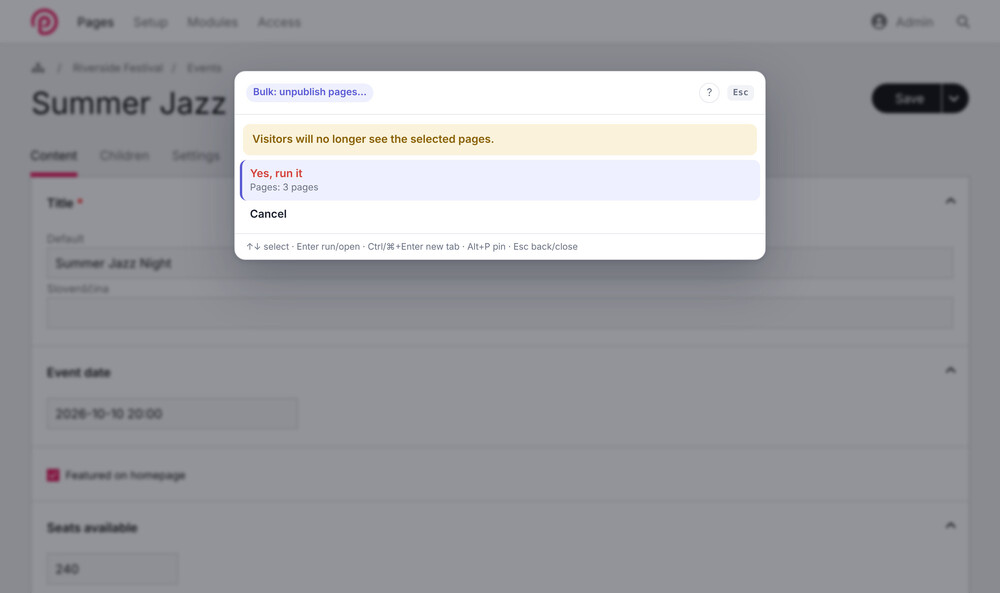Click the Bulk: unpublish pages chip

click(x=310, y=92)
